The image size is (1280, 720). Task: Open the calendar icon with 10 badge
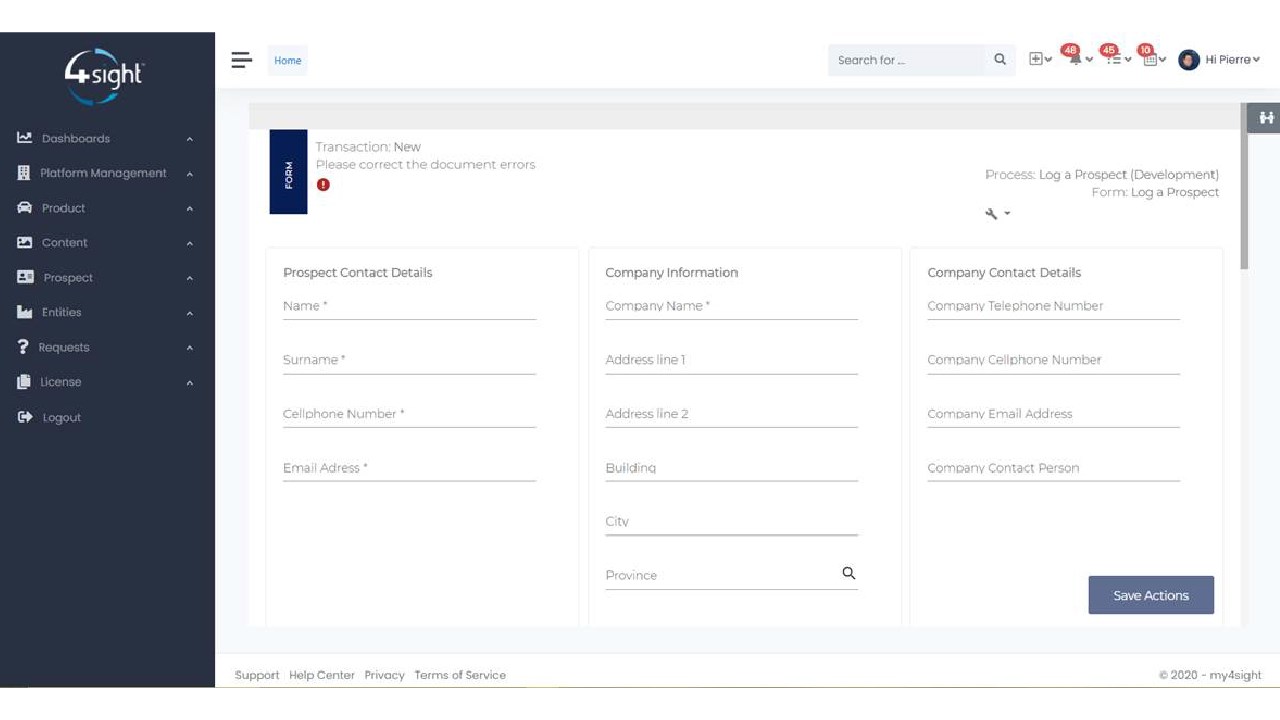1151,60
